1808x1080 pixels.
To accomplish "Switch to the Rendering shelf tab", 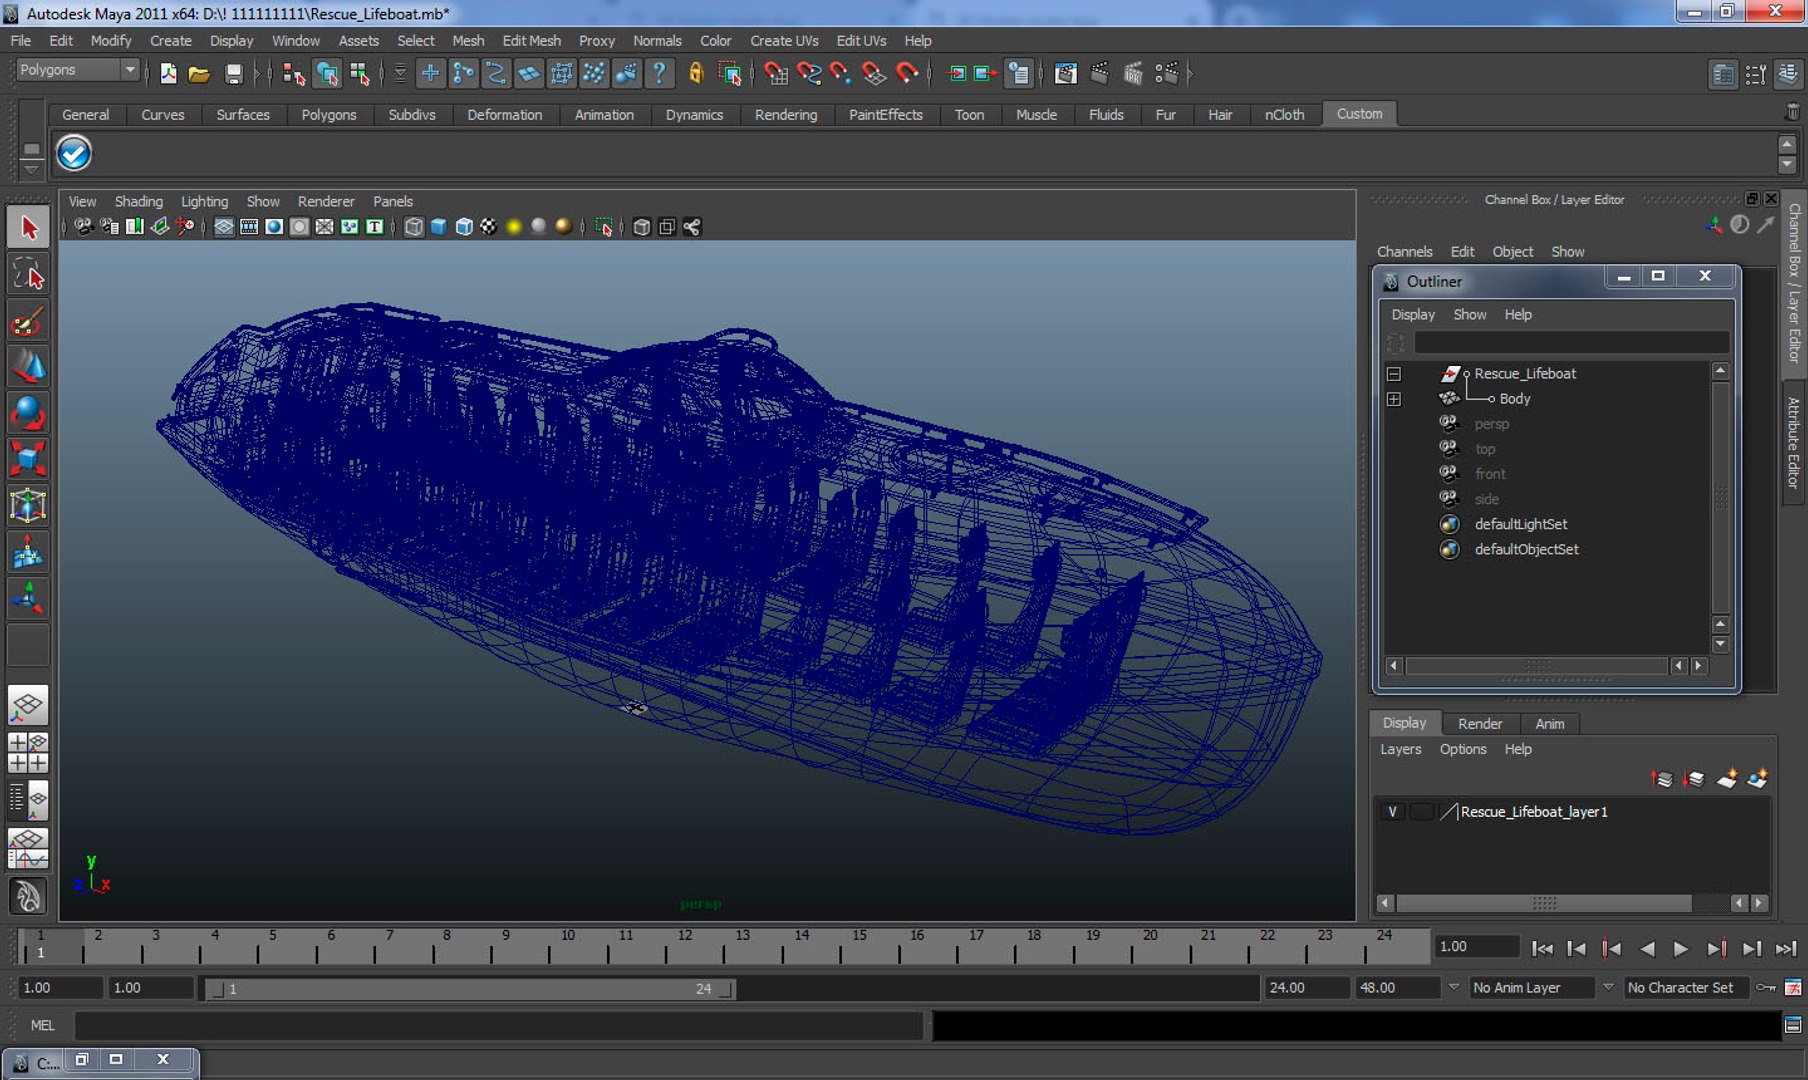I will pos(785,115).
